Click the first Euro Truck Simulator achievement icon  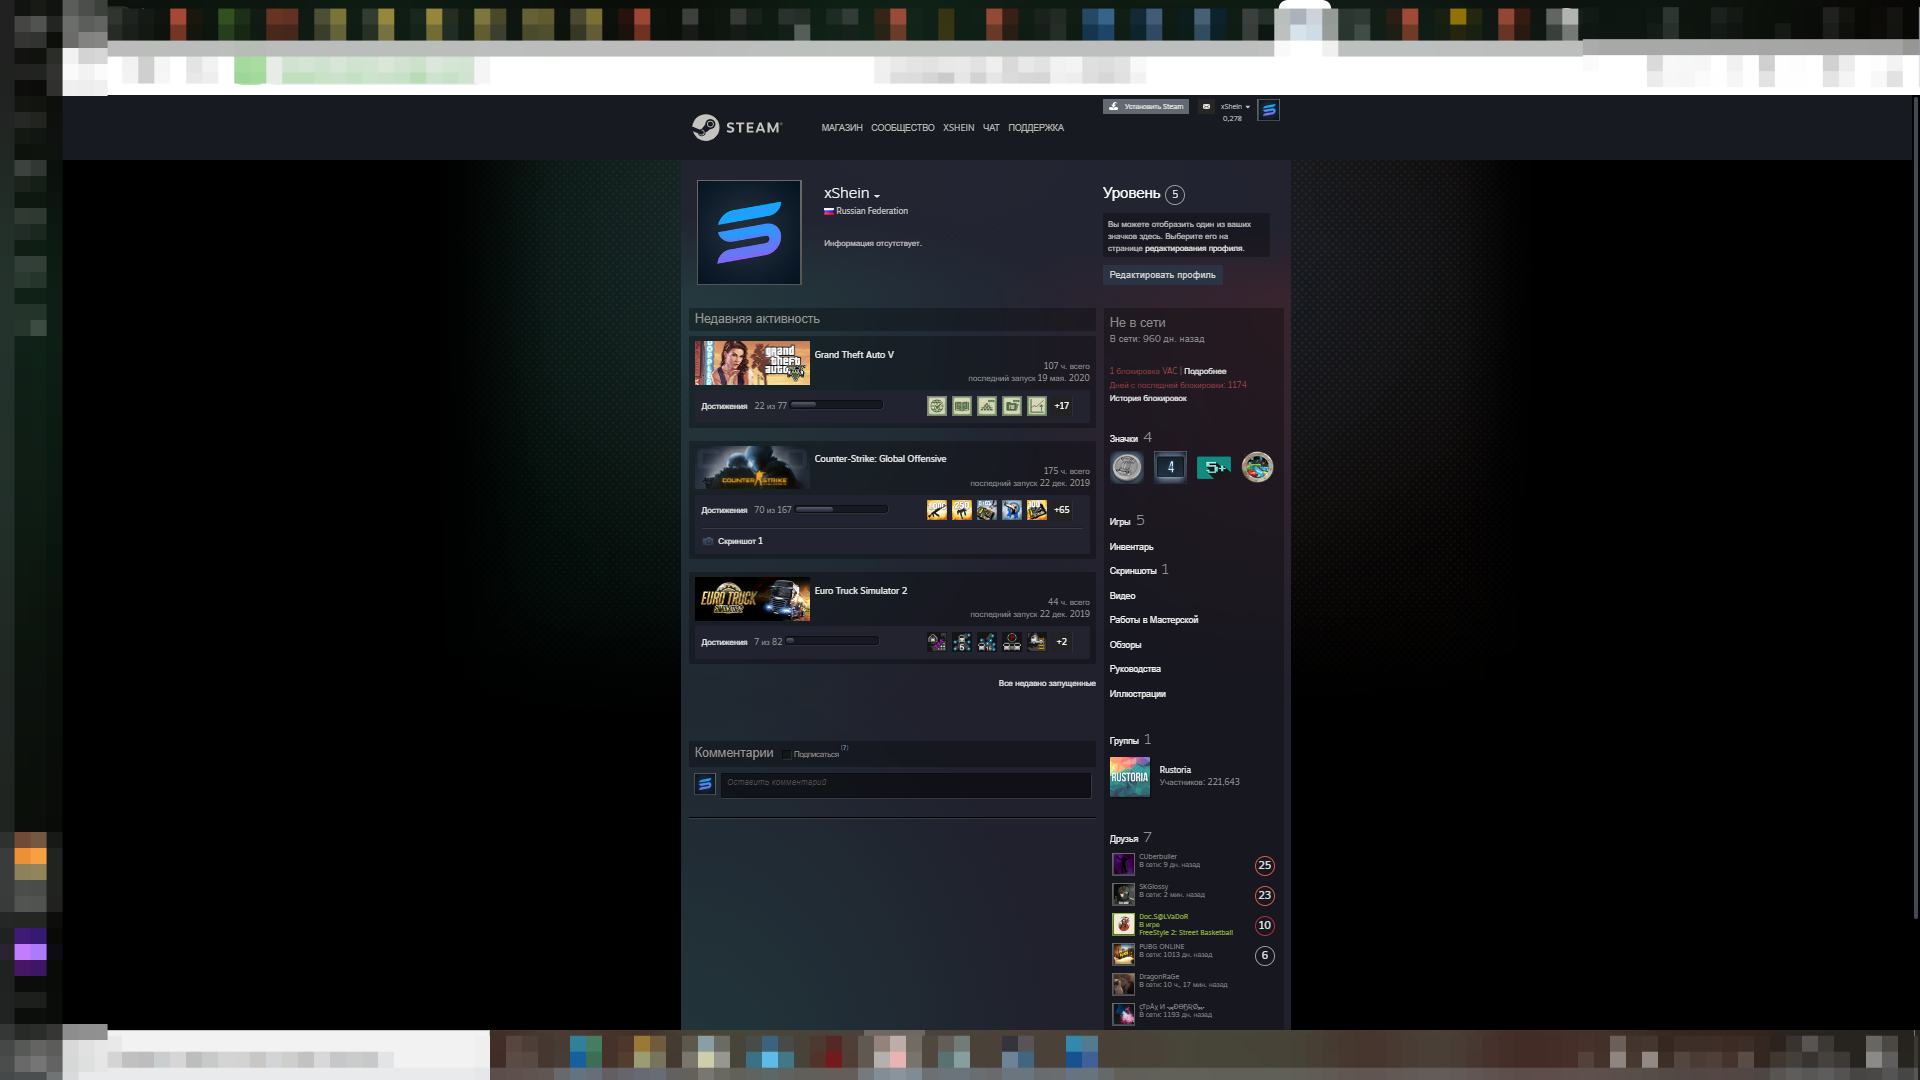pyautogui.click(x=936, y=642)
